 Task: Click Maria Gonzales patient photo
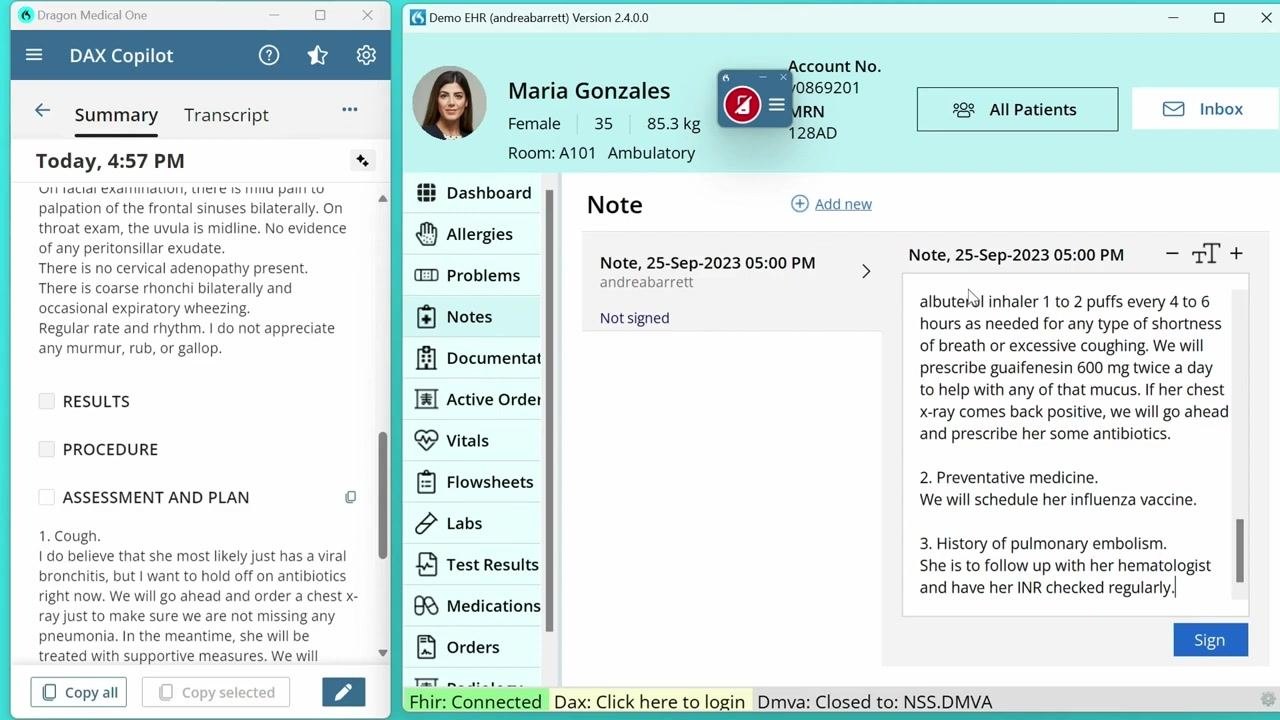[x=450, y=103]
